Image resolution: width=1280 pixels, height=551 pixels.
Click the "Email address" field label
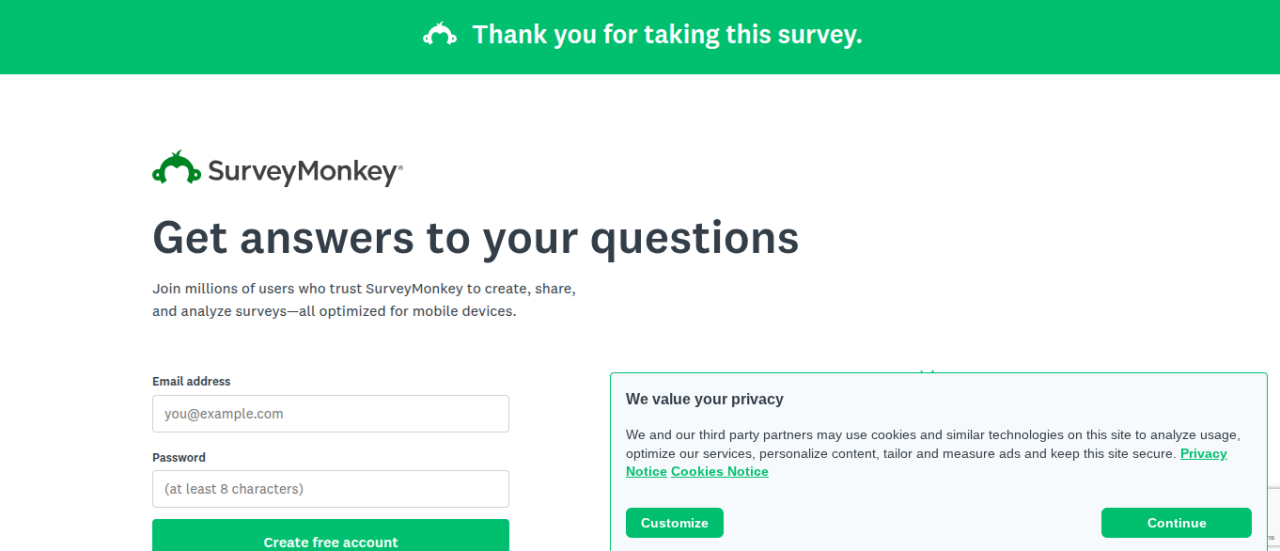pos(191,381)
